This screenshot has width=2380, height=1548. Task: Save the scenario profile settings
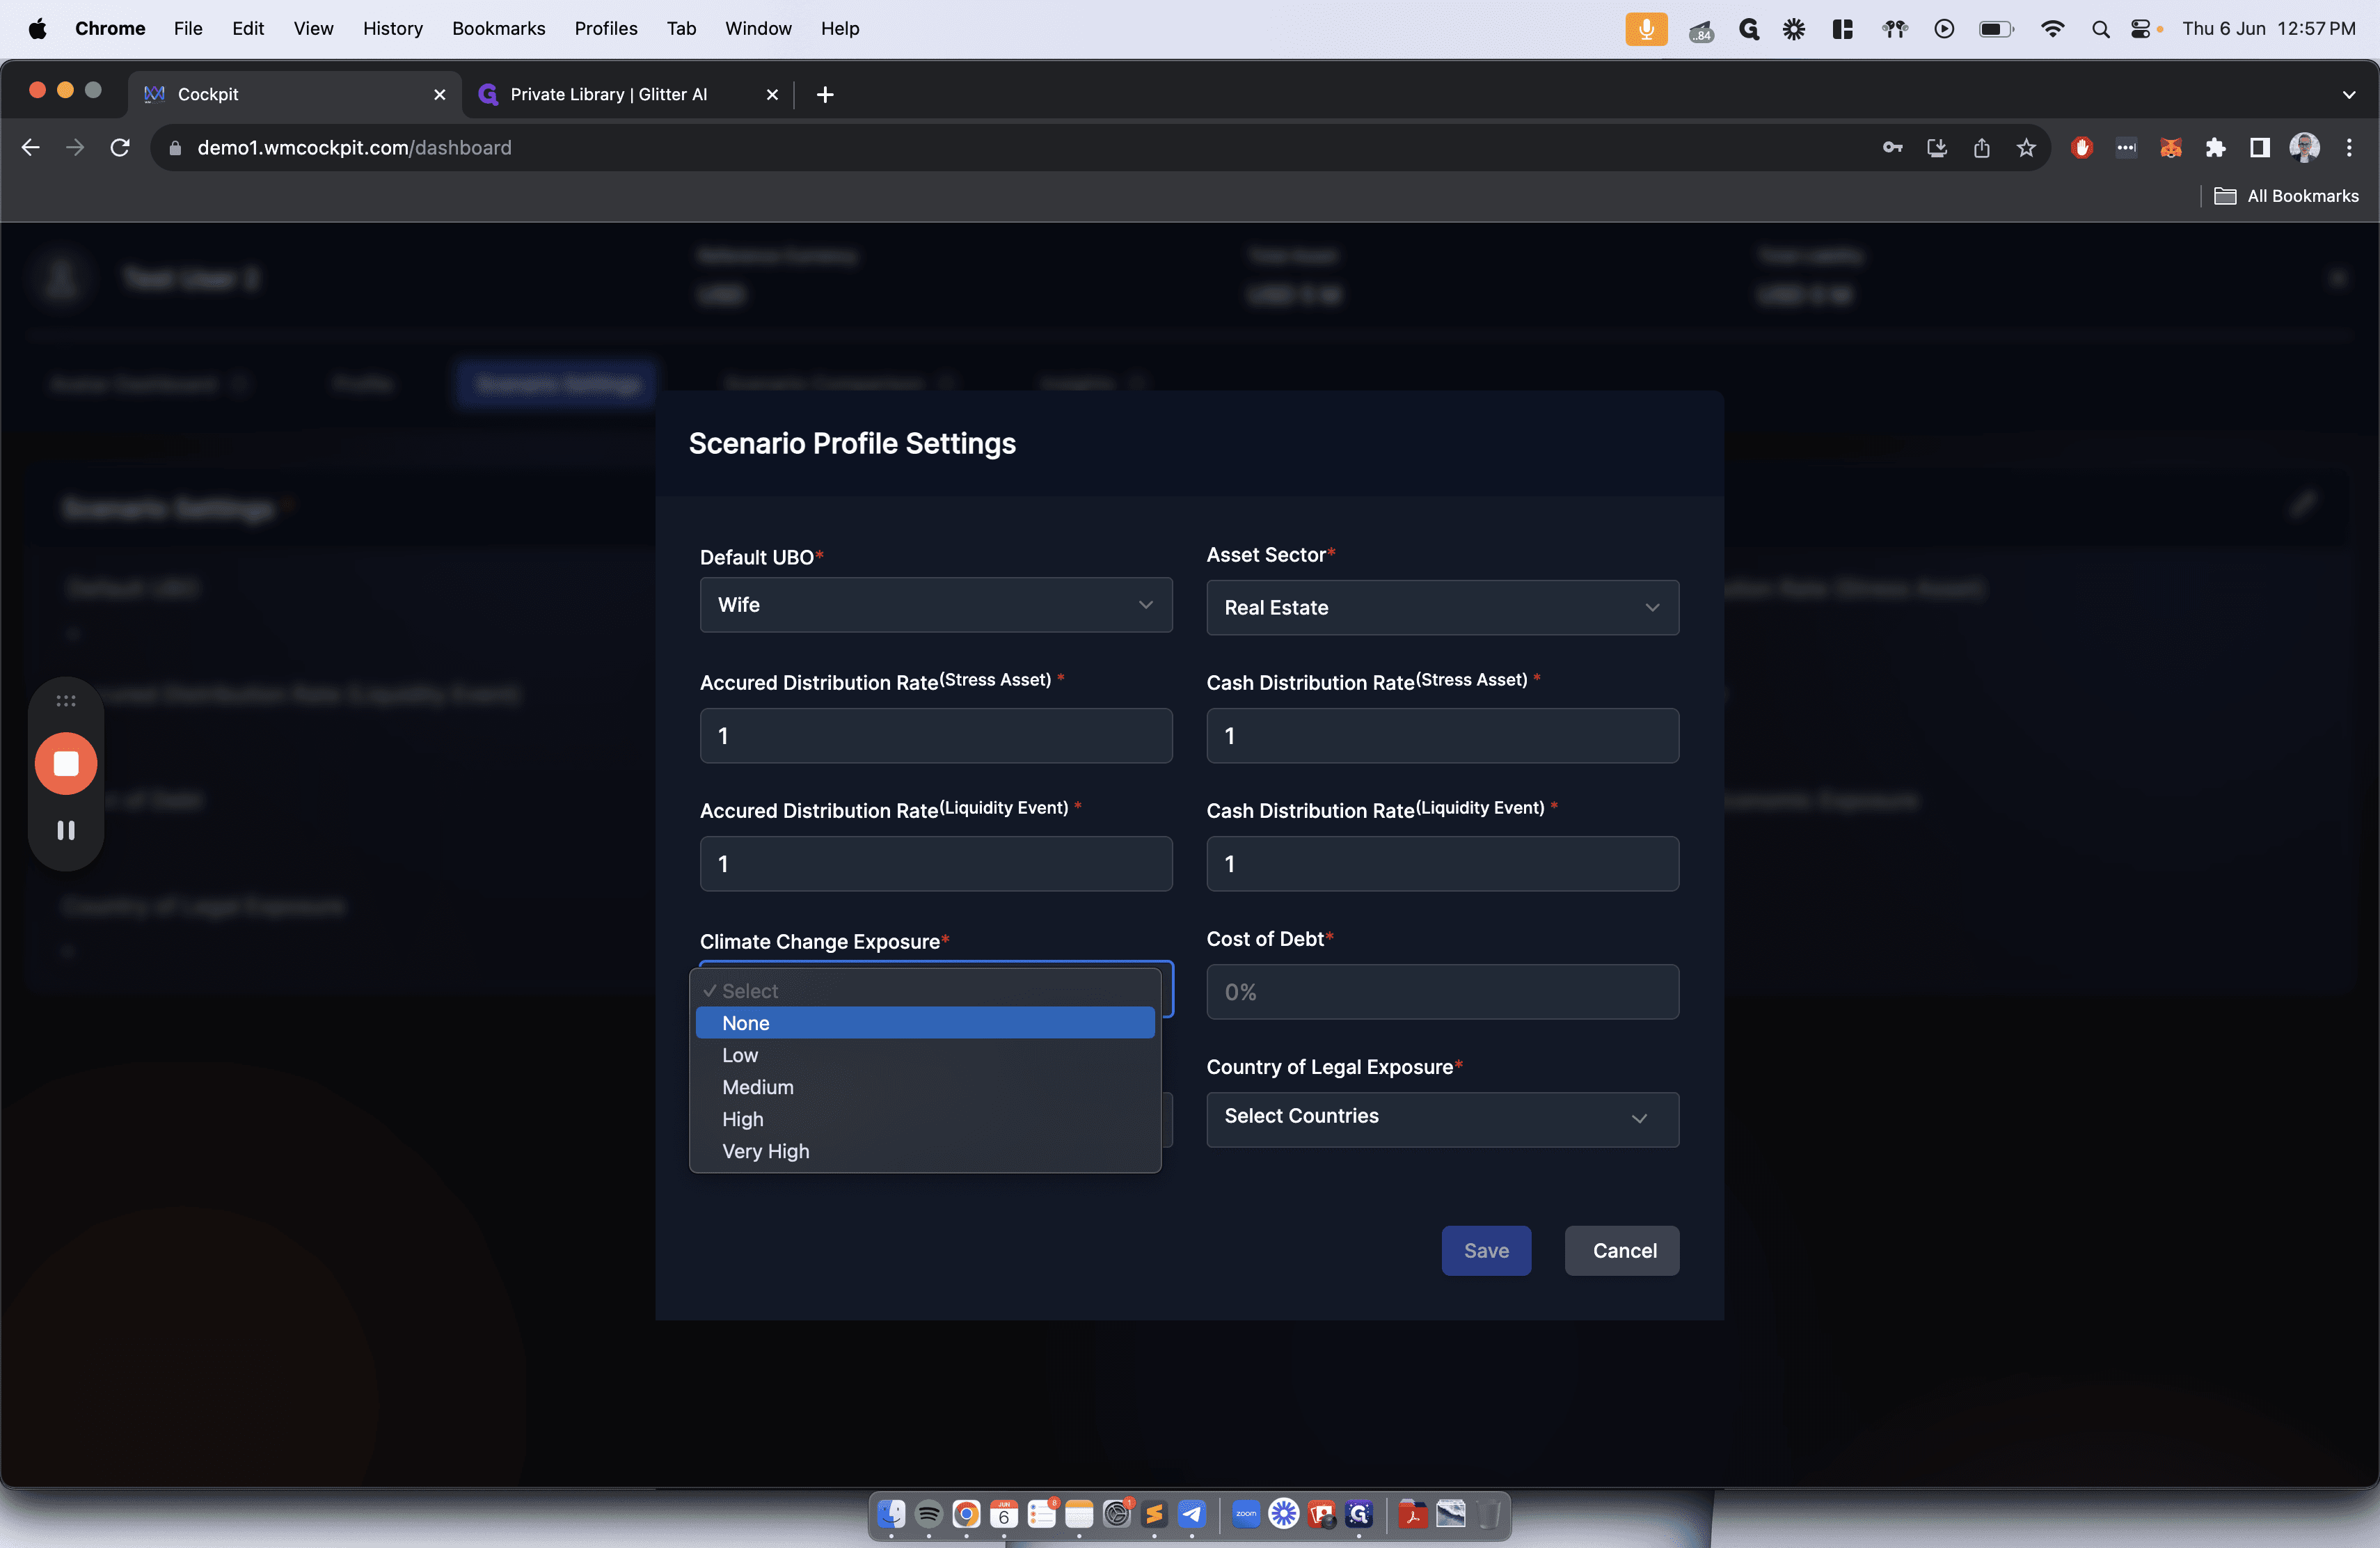pos(1486,1251)
